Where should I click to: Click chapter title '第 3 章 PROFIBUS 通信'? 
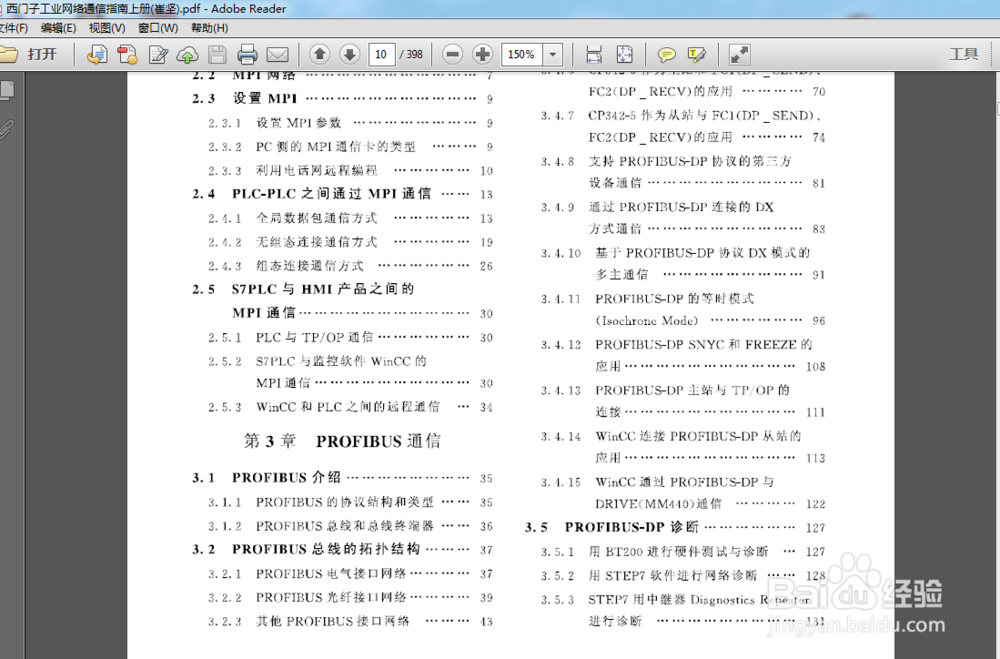342,441
